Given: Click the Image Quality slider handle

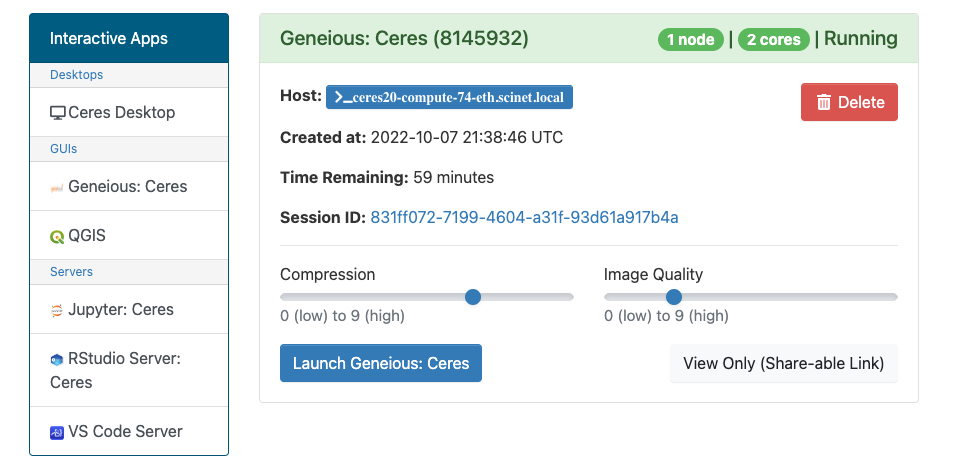Looking at the screenshot, I should pos(673,297).
